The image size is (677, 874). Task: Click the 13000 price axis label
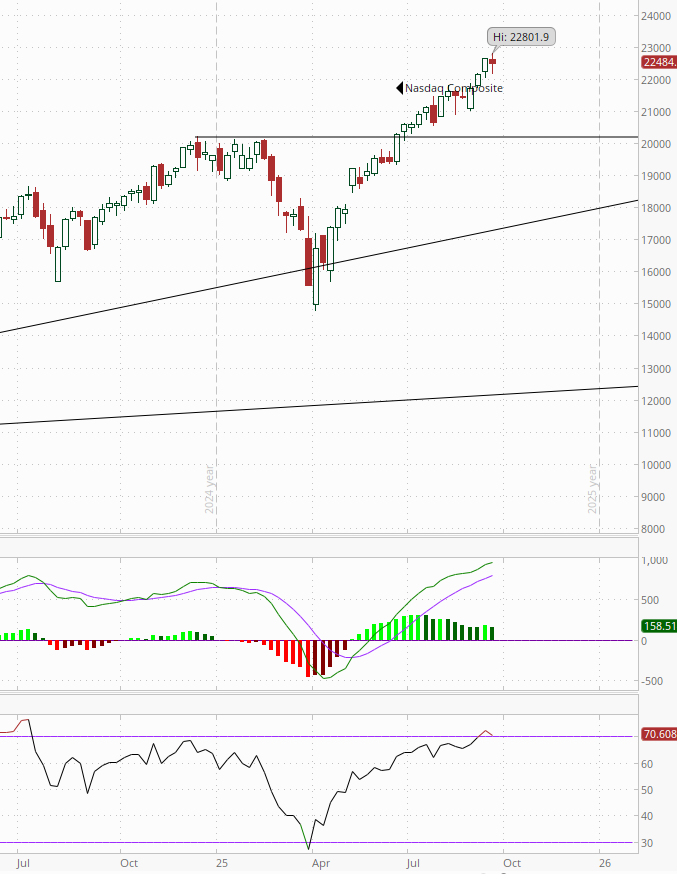[x=656, y=369]
